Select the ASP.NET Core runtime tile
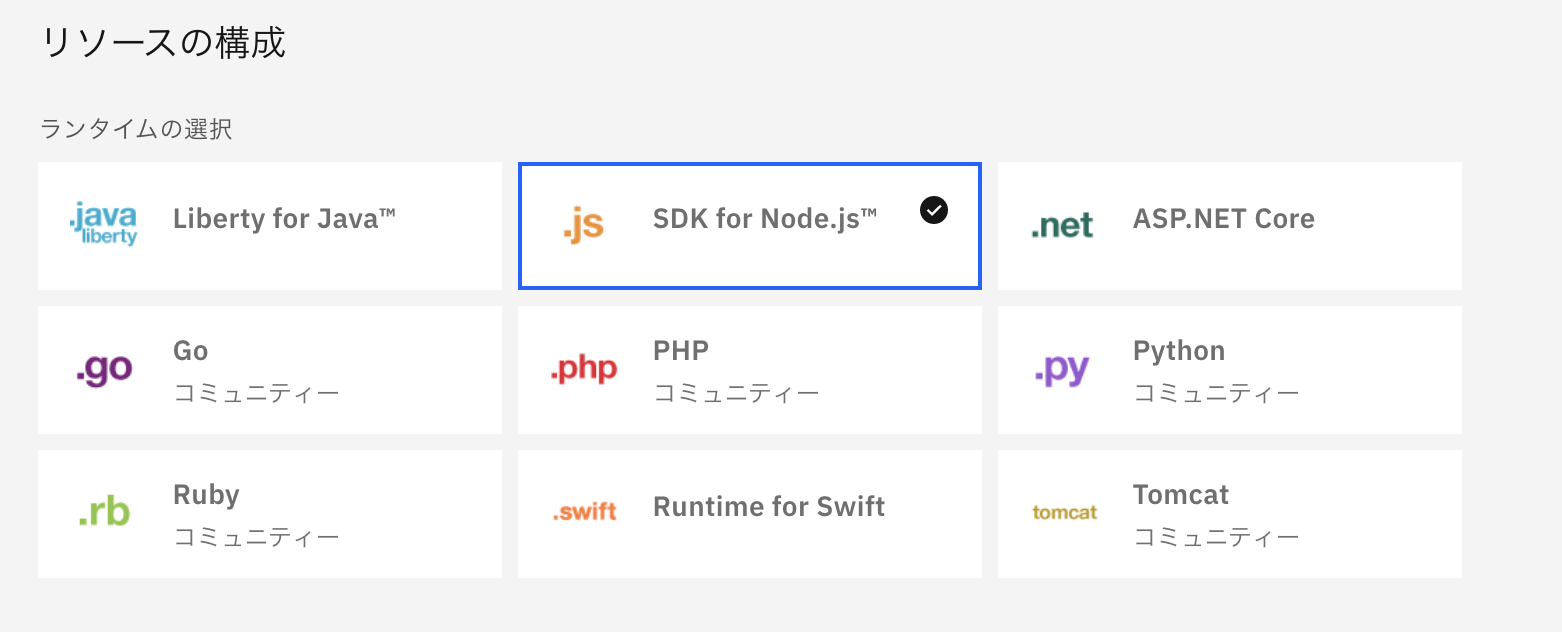1562x632 pixels. [1228, 226]
